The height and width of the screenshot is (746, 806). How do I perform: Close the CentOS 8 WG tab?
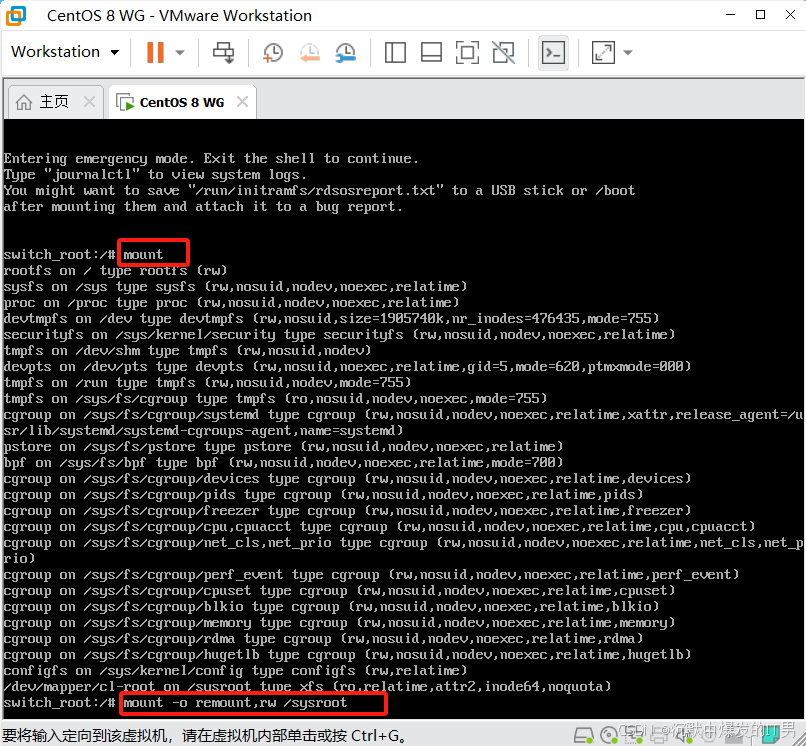click(x=242, y=102)
